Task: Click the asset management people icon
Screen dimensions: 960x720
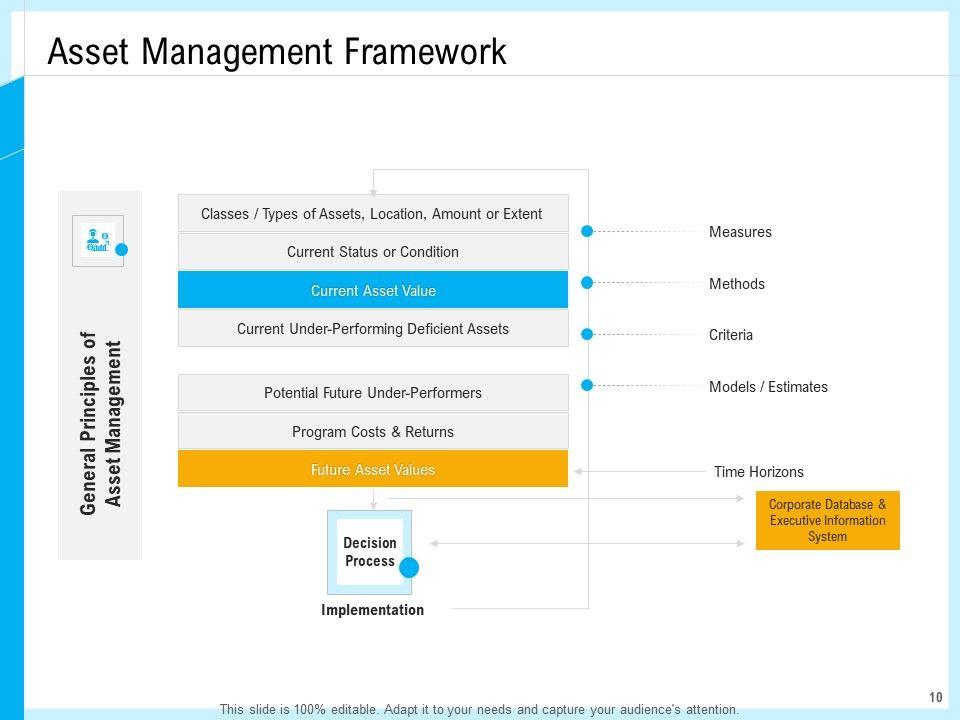Action: [98, 241]
